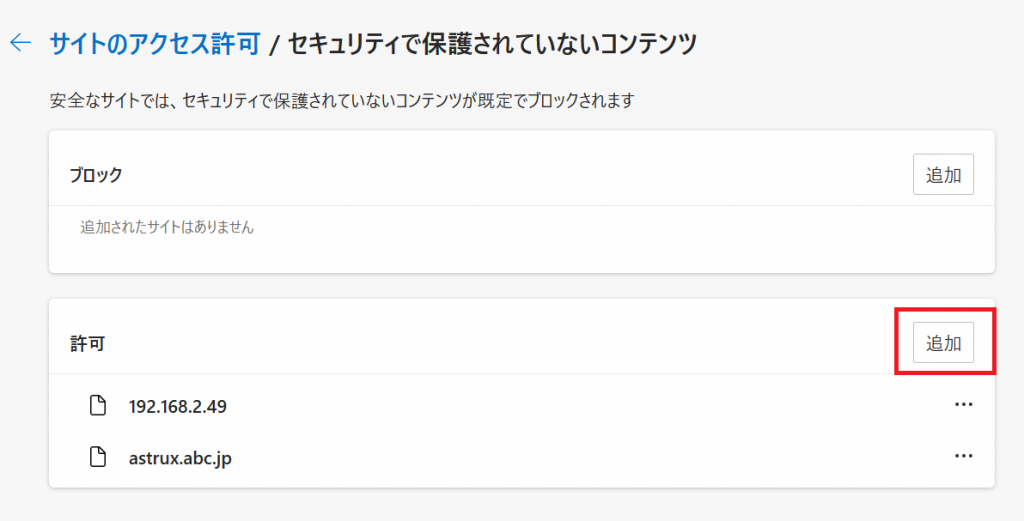Click the 安全なサイトでは description text

tap(342, 101)
